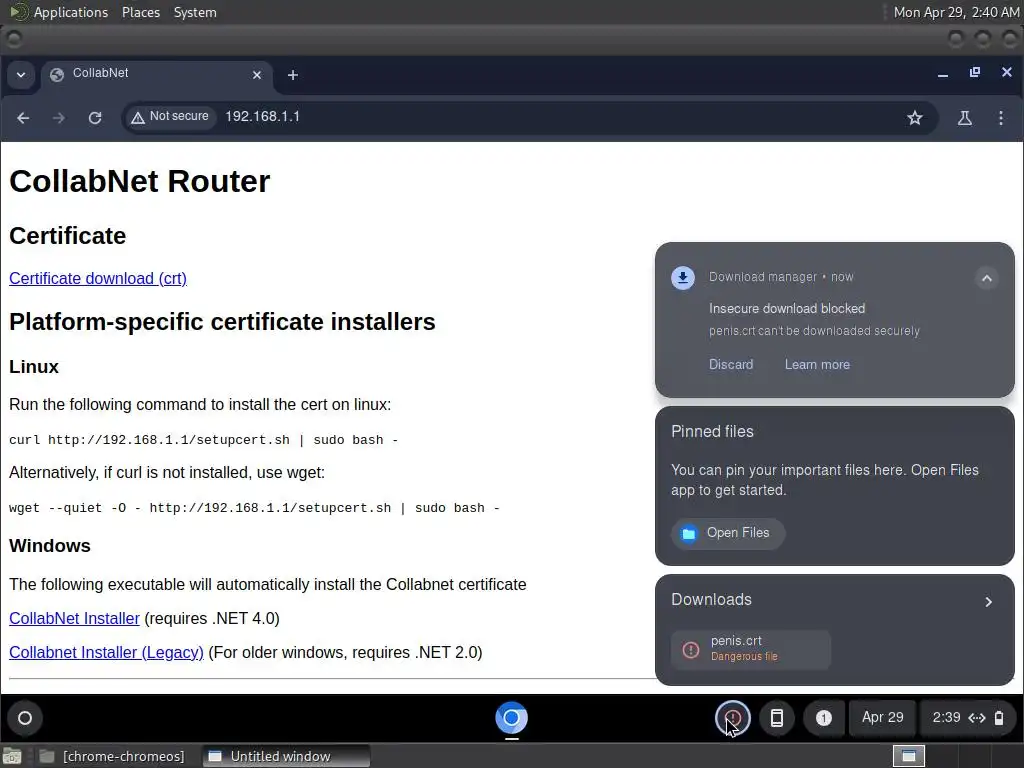Viewport: 1024px width, 768px height.
Task: Click the curl setupcert.sh command text
Action: tap(203, 440)
